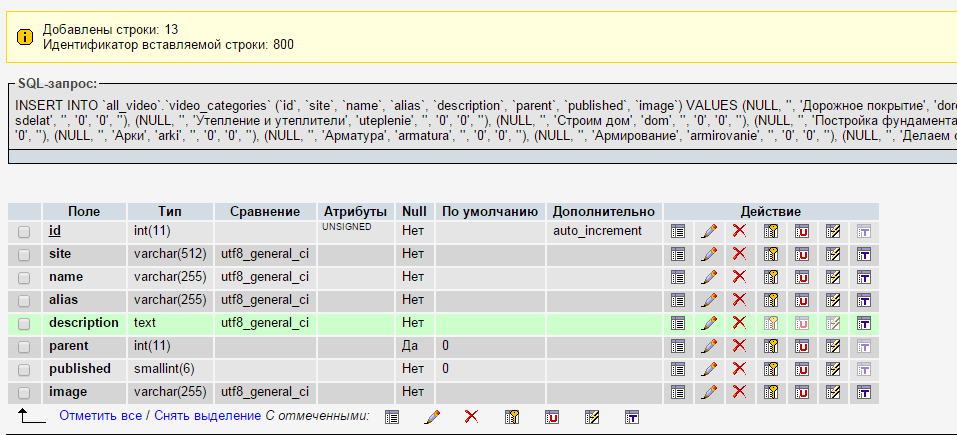Click the 'varchar(512)' type cell
The image size is (957, 435).
(170, 254)
